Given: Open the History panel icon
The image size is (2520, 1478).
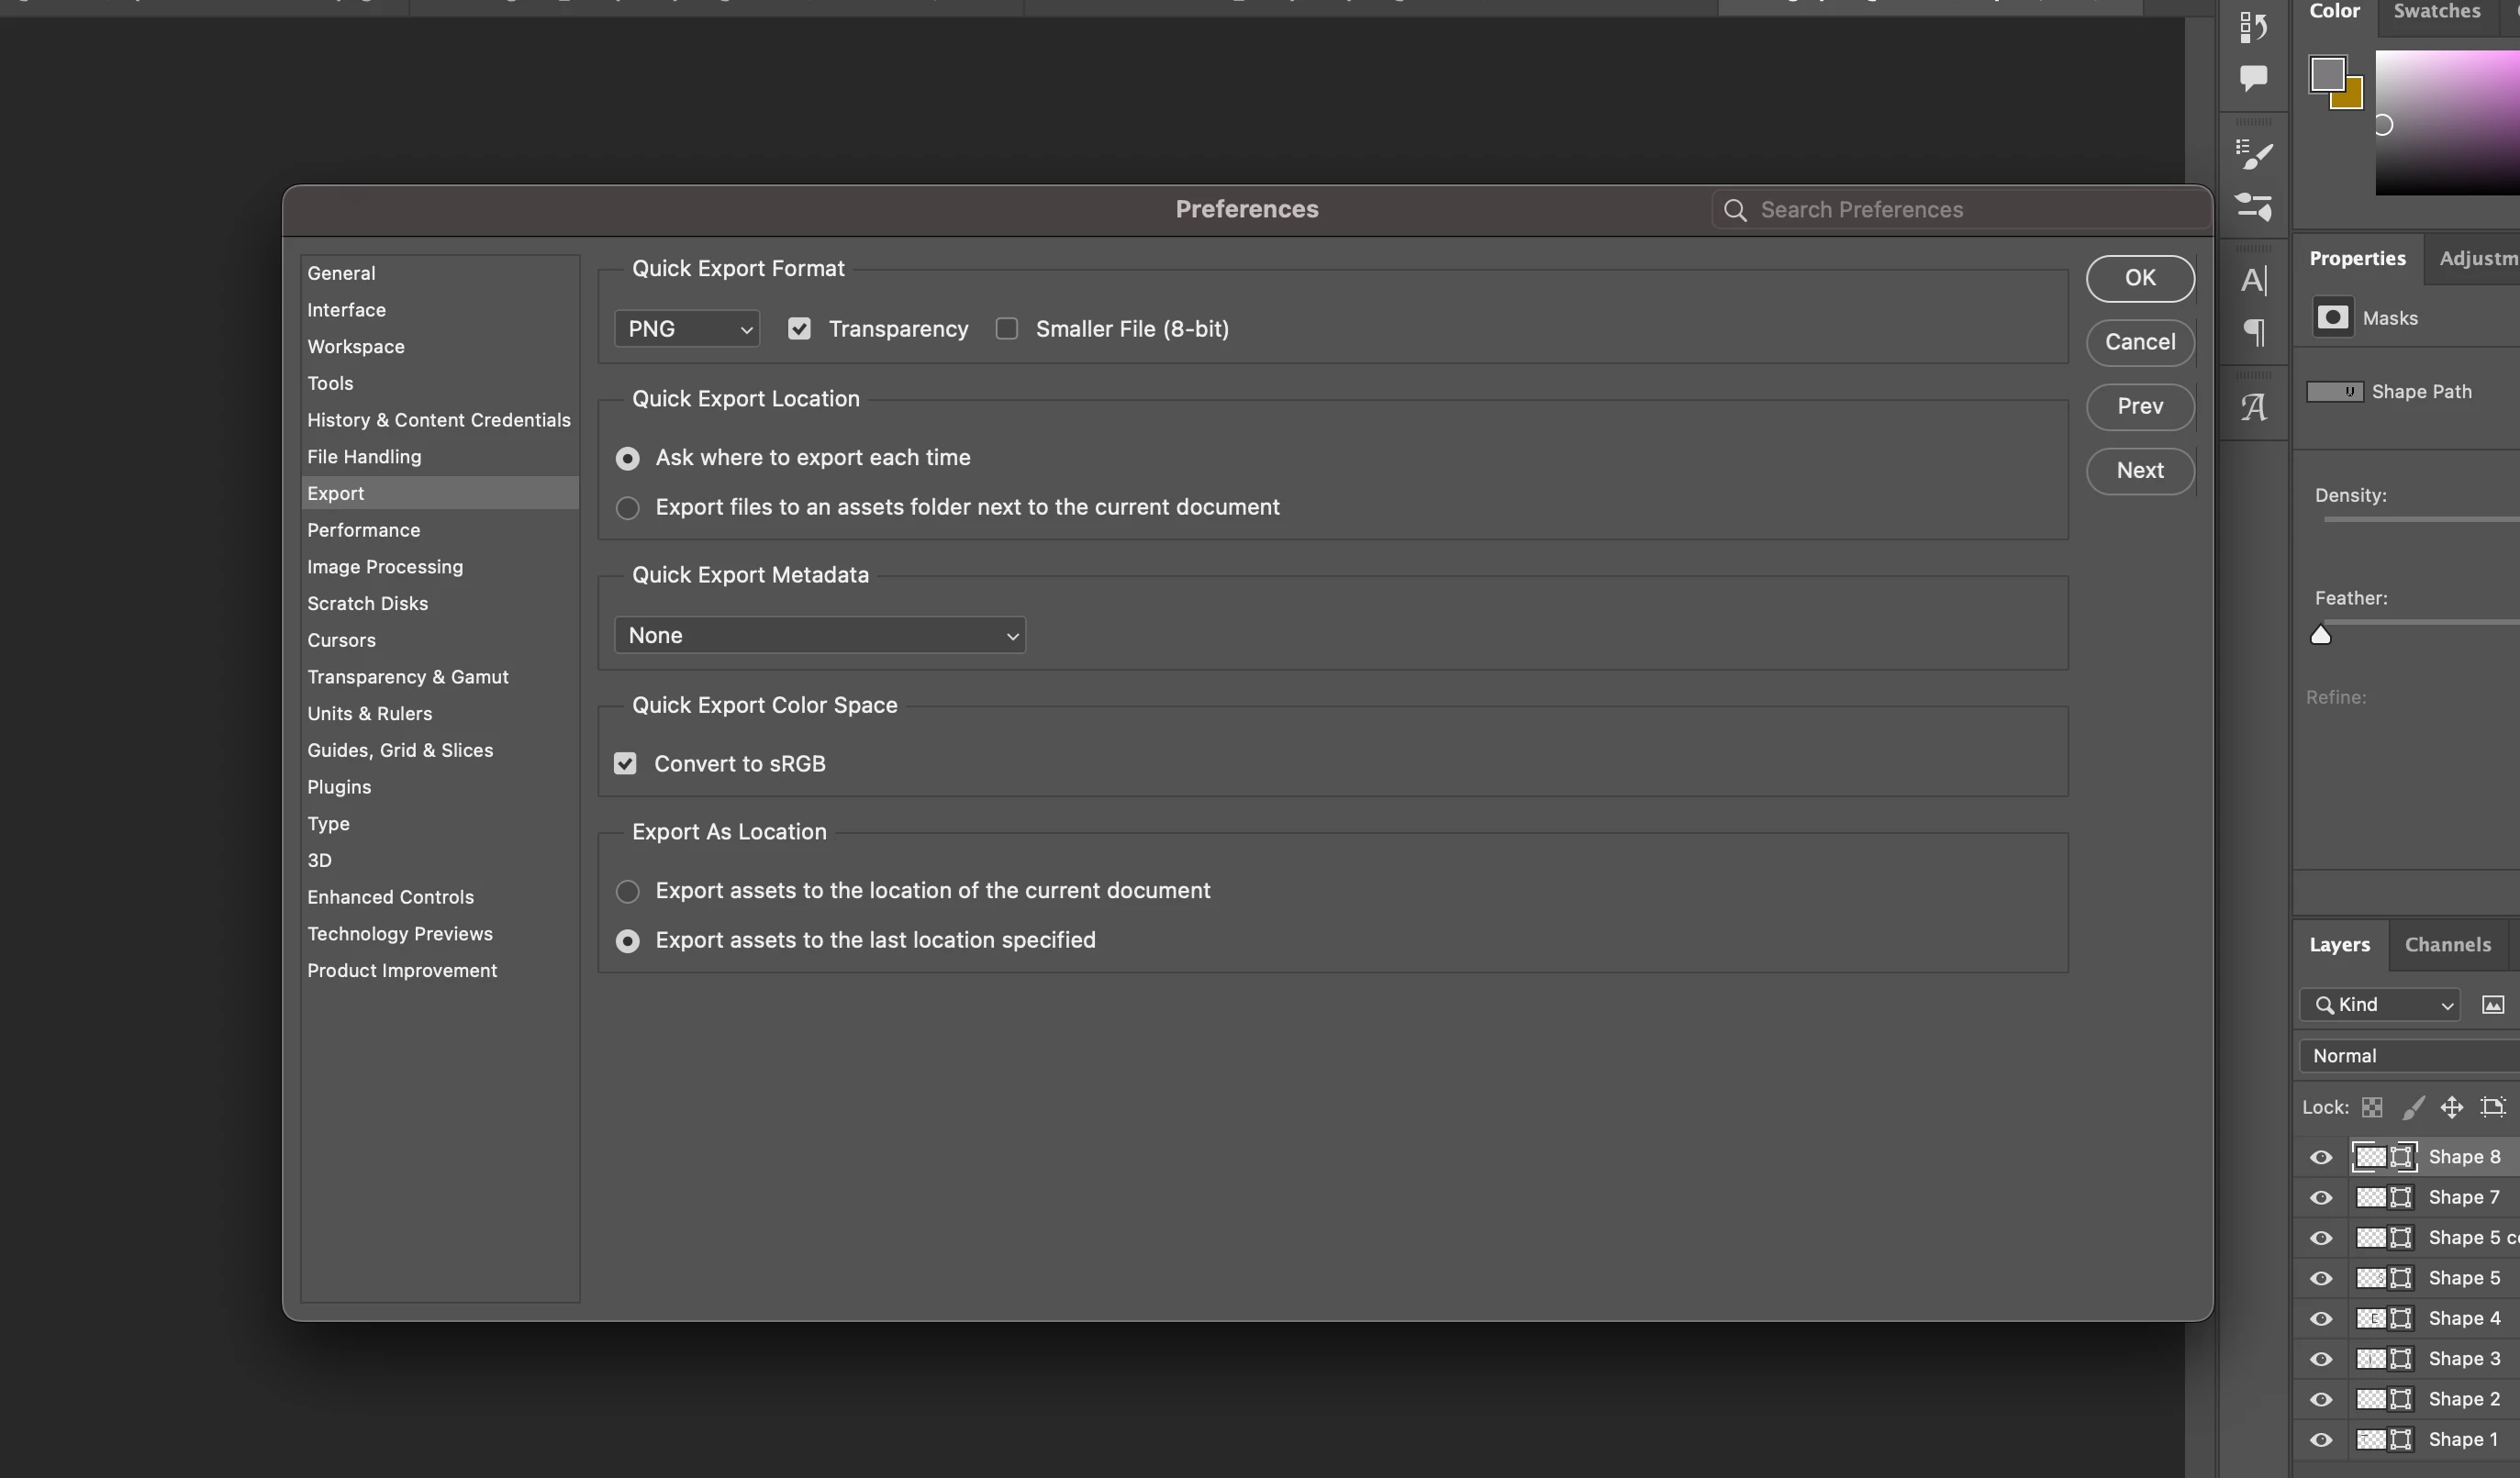Looking at the screenshot, I should click(2252, 26).
